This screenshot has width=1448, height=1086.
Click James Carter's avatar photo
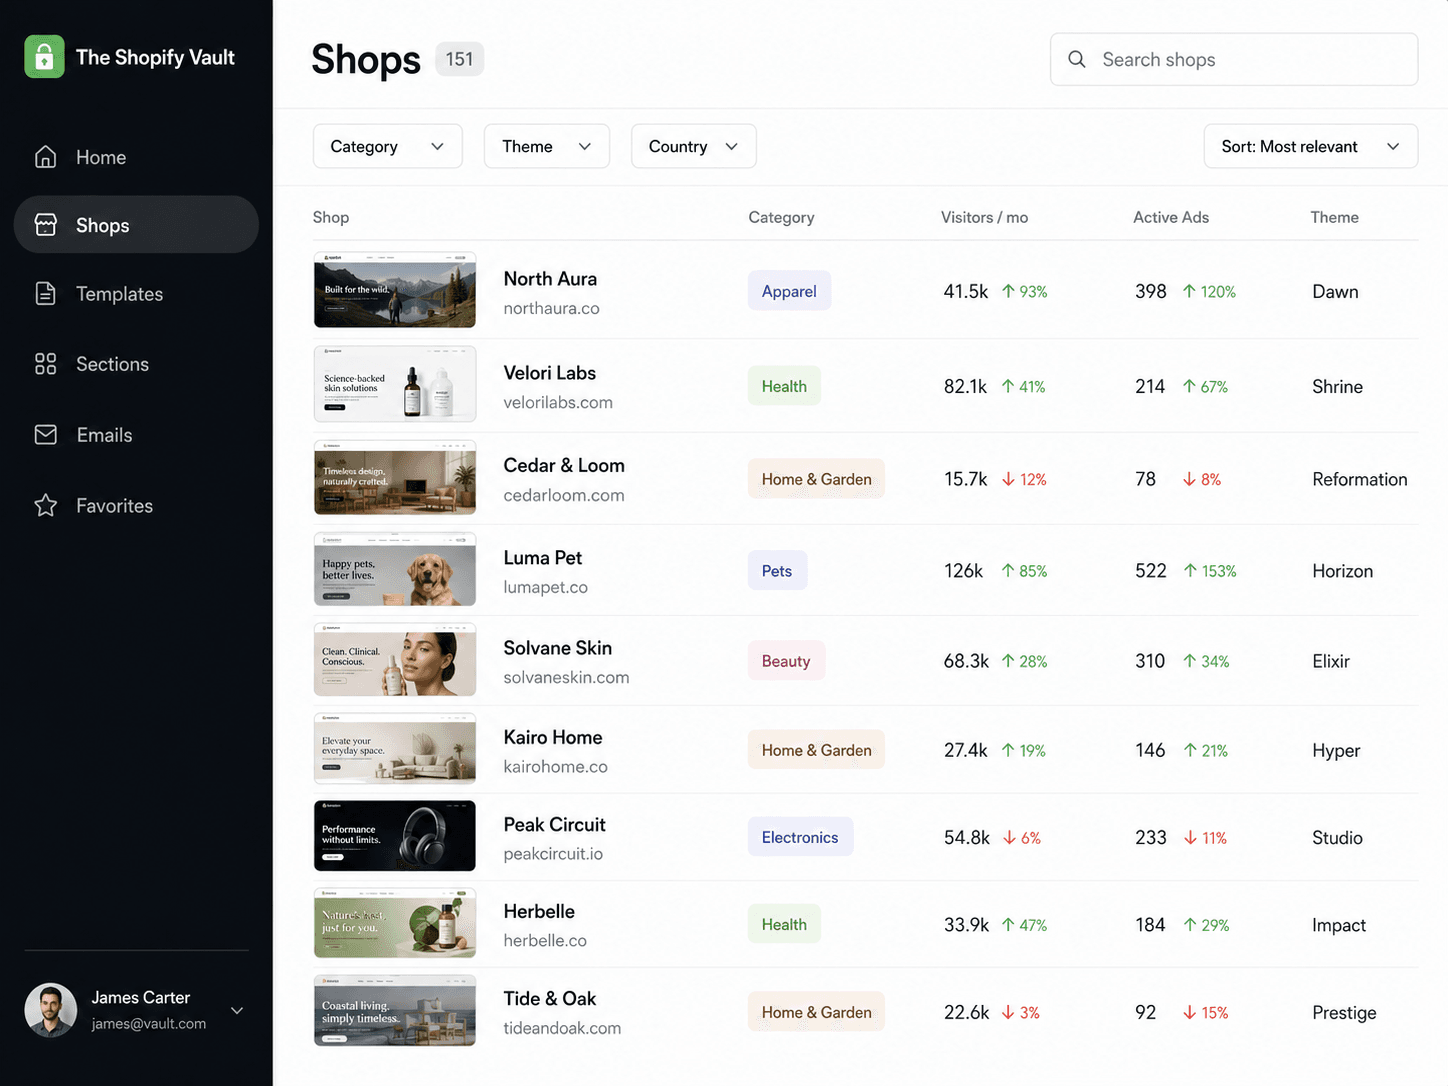(51, 1010)
